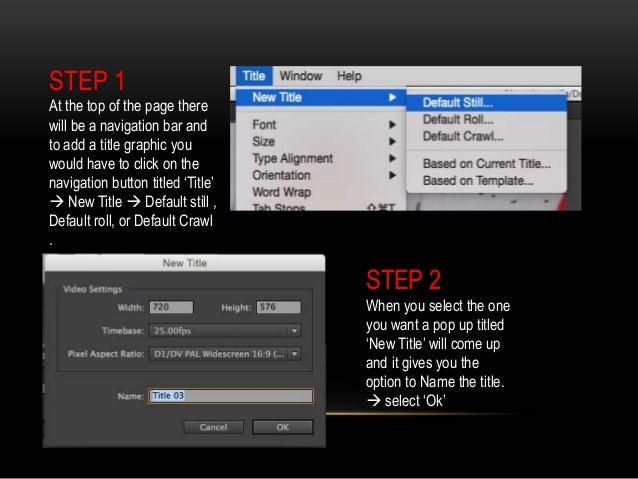Screen dimensions: 638x479
Task: Choose Default Crawl... from submenu
Action: point(486,136)
